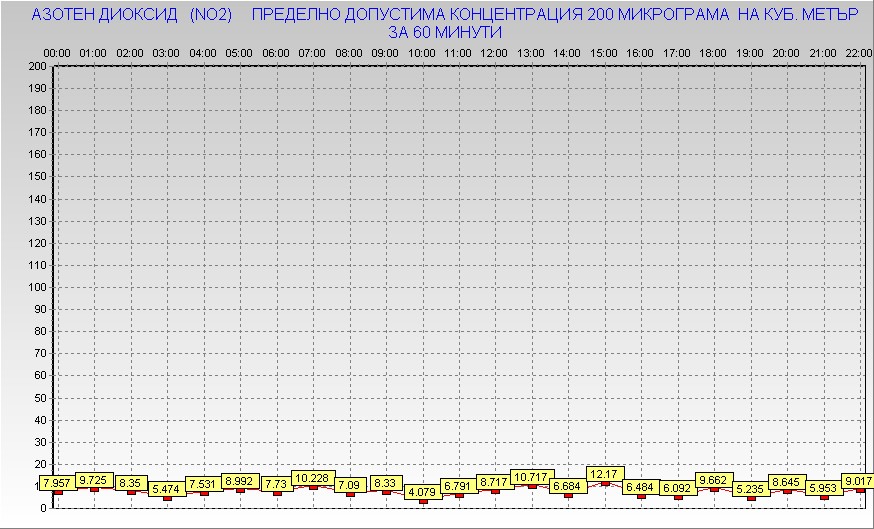
Task: Click the 22:00 time axis label
Action: pyautogui.click(x=859, y=54)
